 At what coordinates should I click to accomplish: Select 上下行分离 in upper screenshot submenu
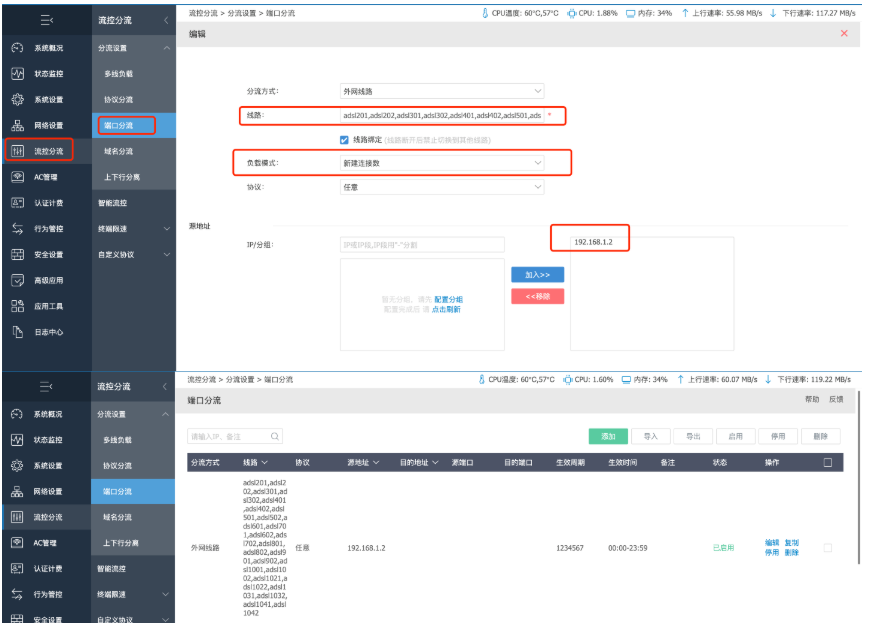(122, 177)
